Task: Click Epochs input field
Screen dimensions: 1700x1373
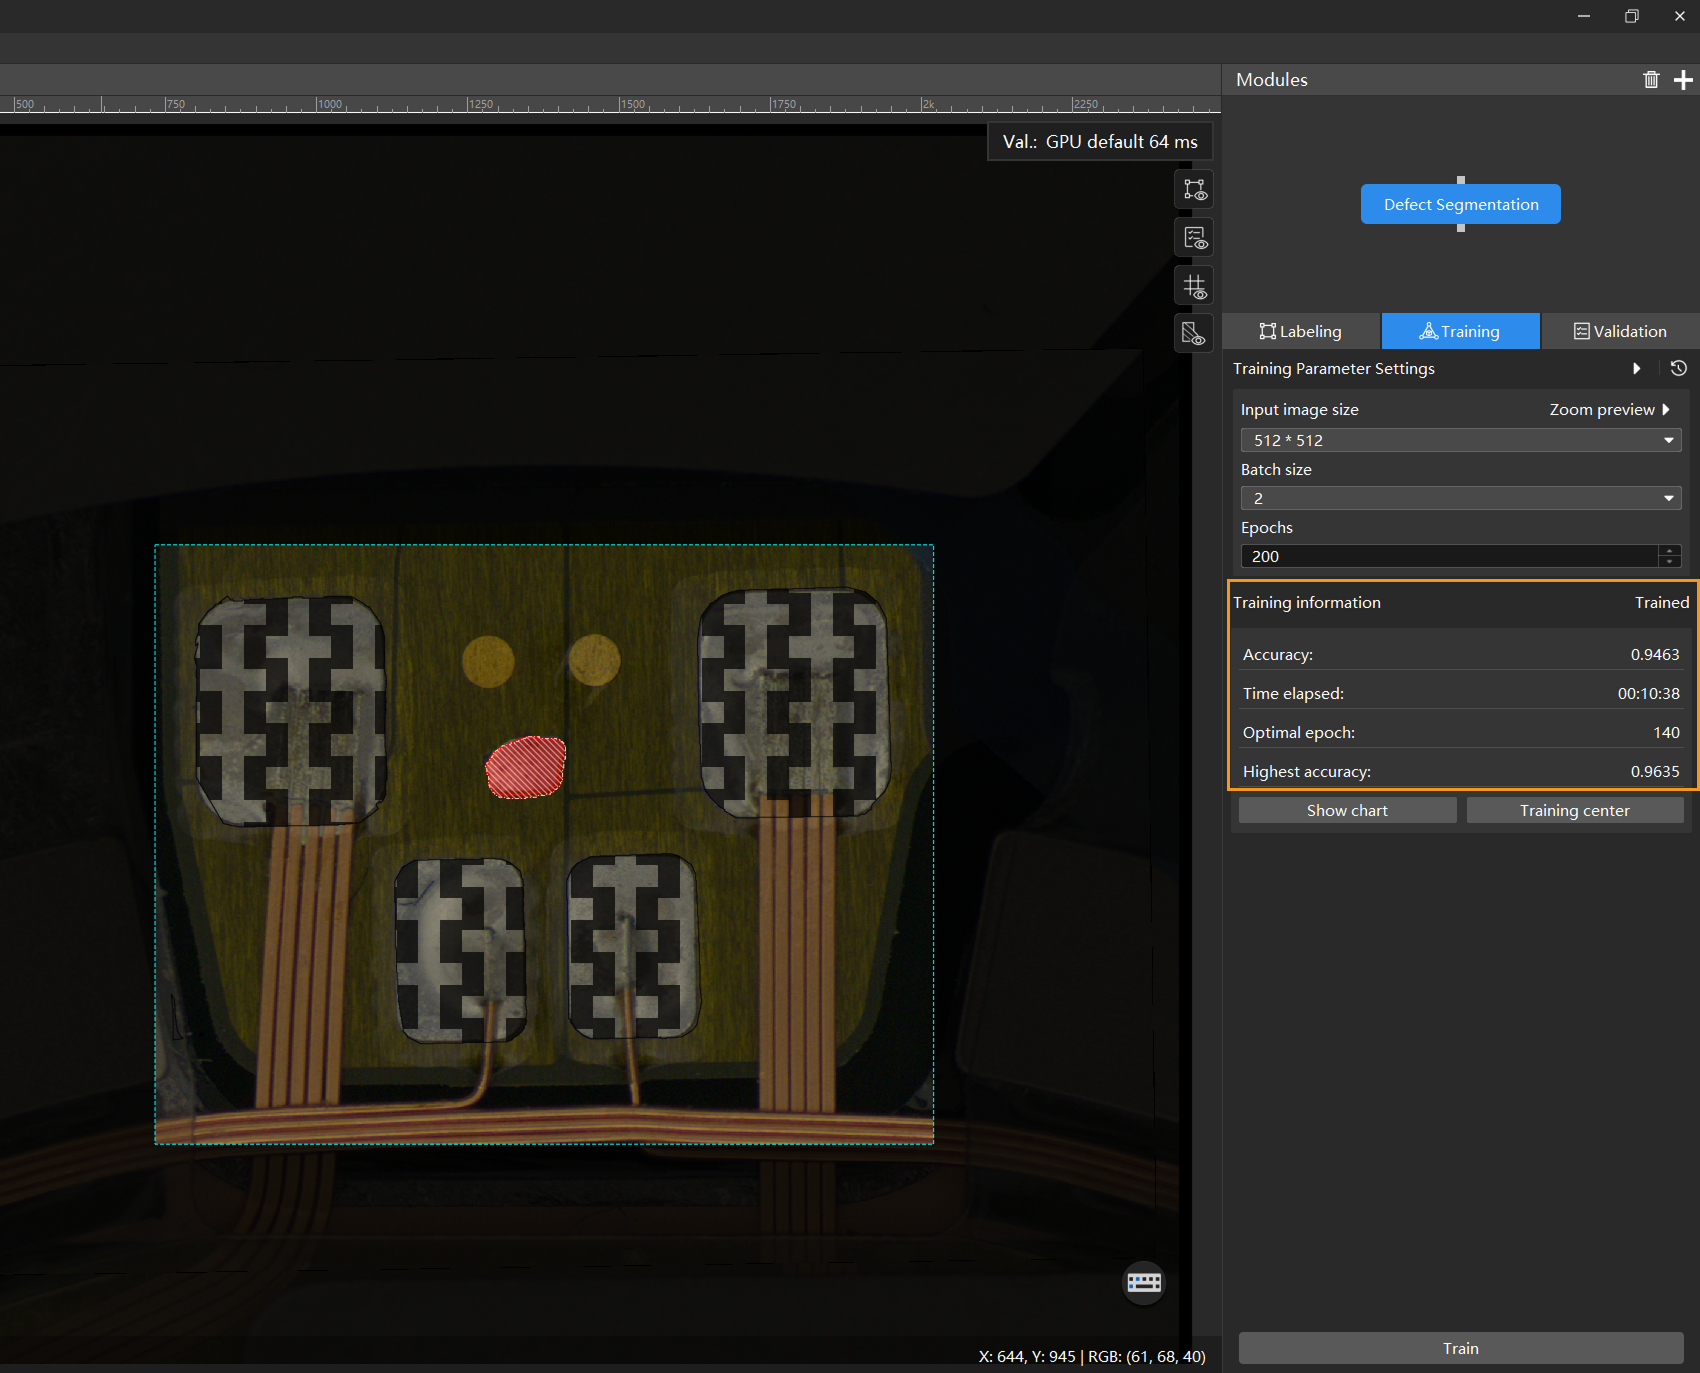Action: tap(1449, 556)
